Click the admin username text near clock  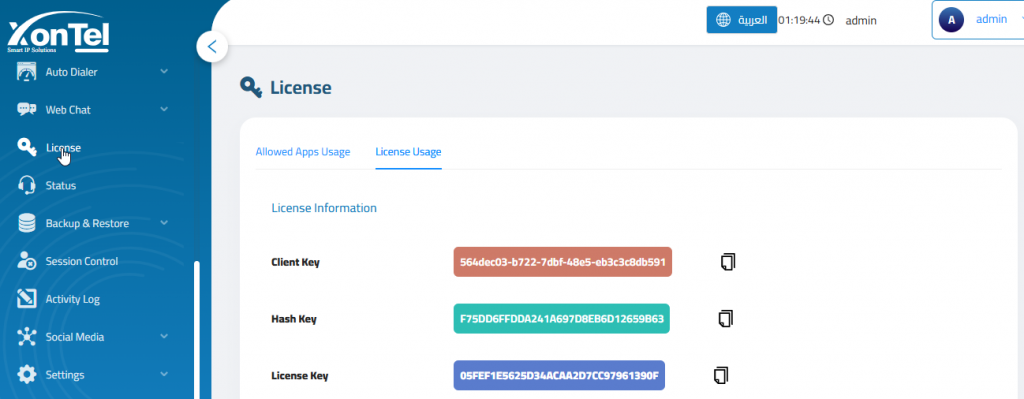click(861, 21)
